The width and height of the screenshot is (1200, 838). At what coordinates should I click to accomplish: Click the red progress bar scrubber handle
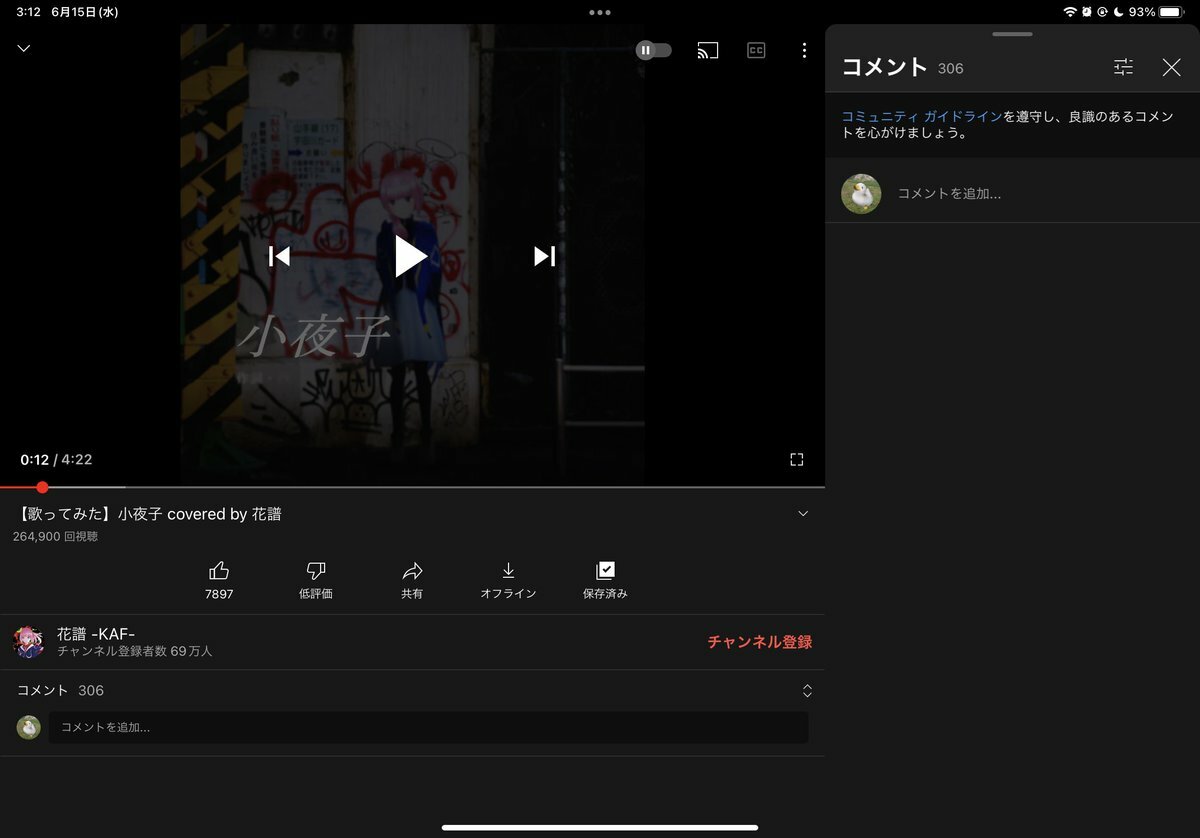42,487
